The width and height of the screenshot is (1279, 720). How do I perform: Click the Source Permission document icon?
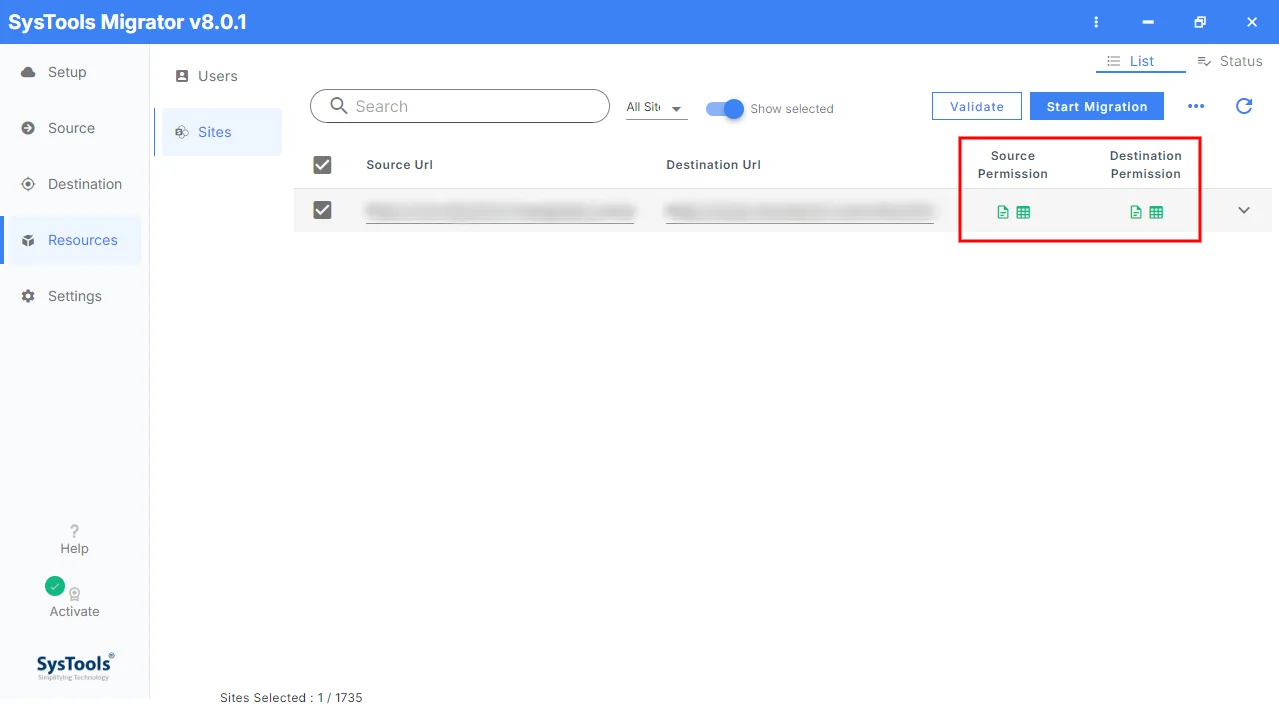point(1003,212)
